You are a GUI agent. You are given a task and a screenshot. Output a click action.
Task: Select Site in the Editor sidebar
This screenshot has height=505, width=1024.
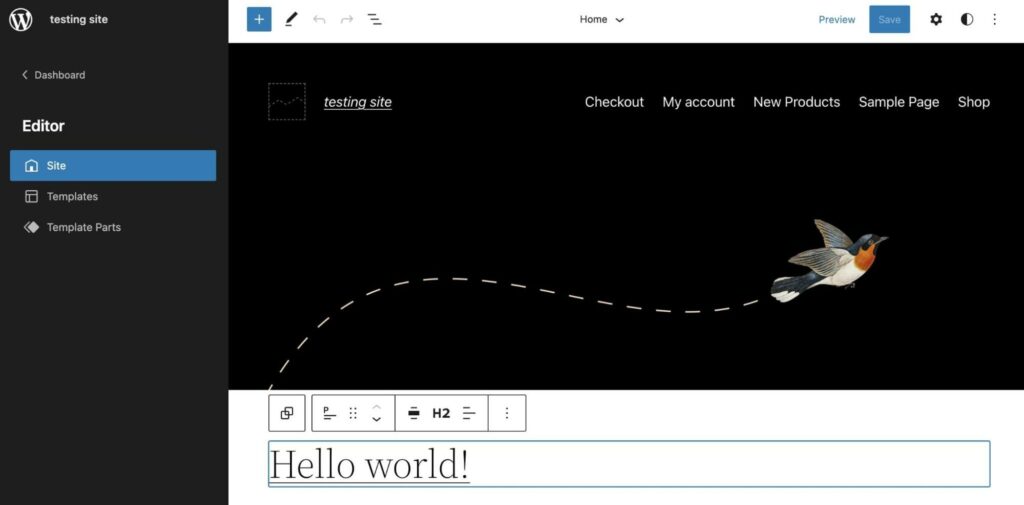click(113, 166)
